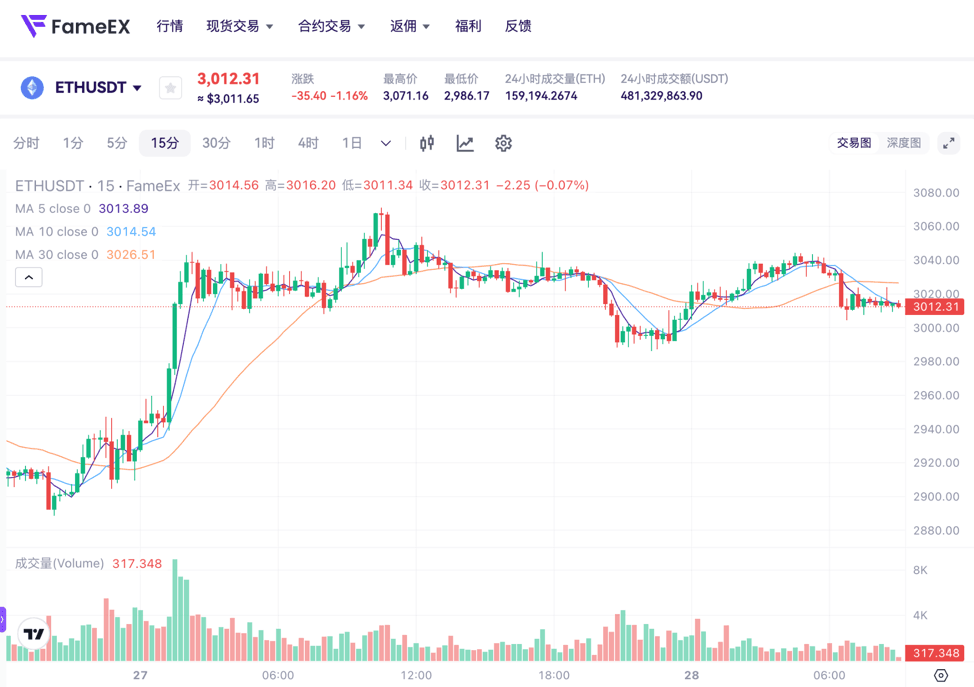The image size is (974, 687).
Task: Click the FameEX logo
Action: point(75,26)
